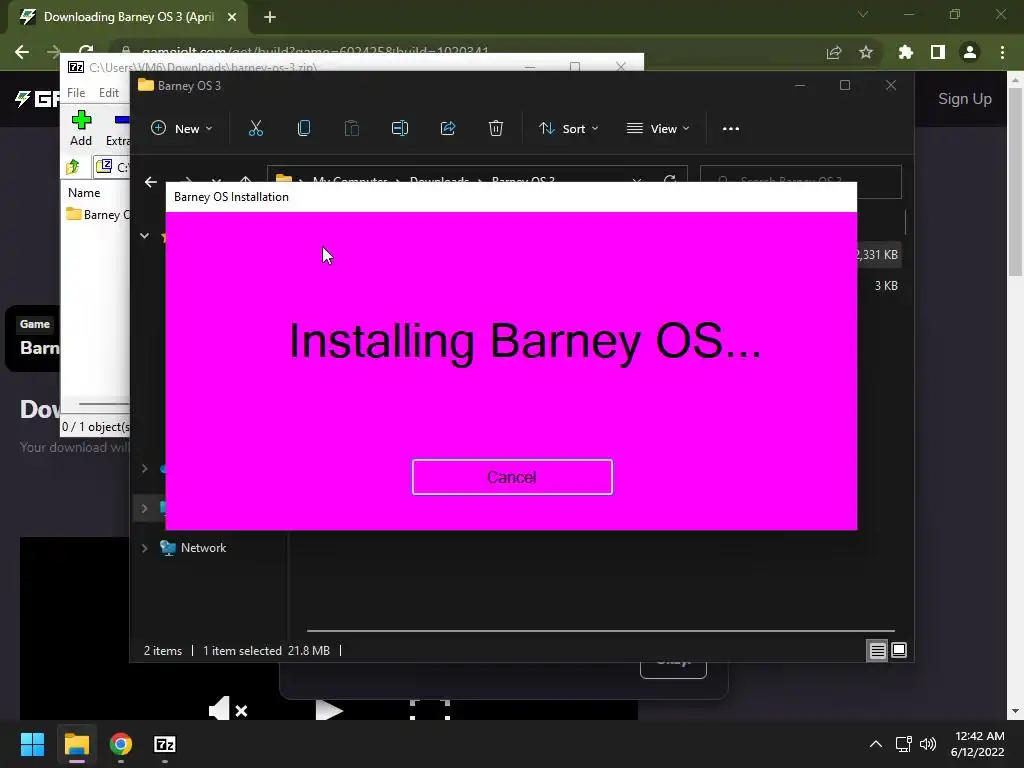
Task: Bookmark this page with the star icon
Action: click(866, 52)
